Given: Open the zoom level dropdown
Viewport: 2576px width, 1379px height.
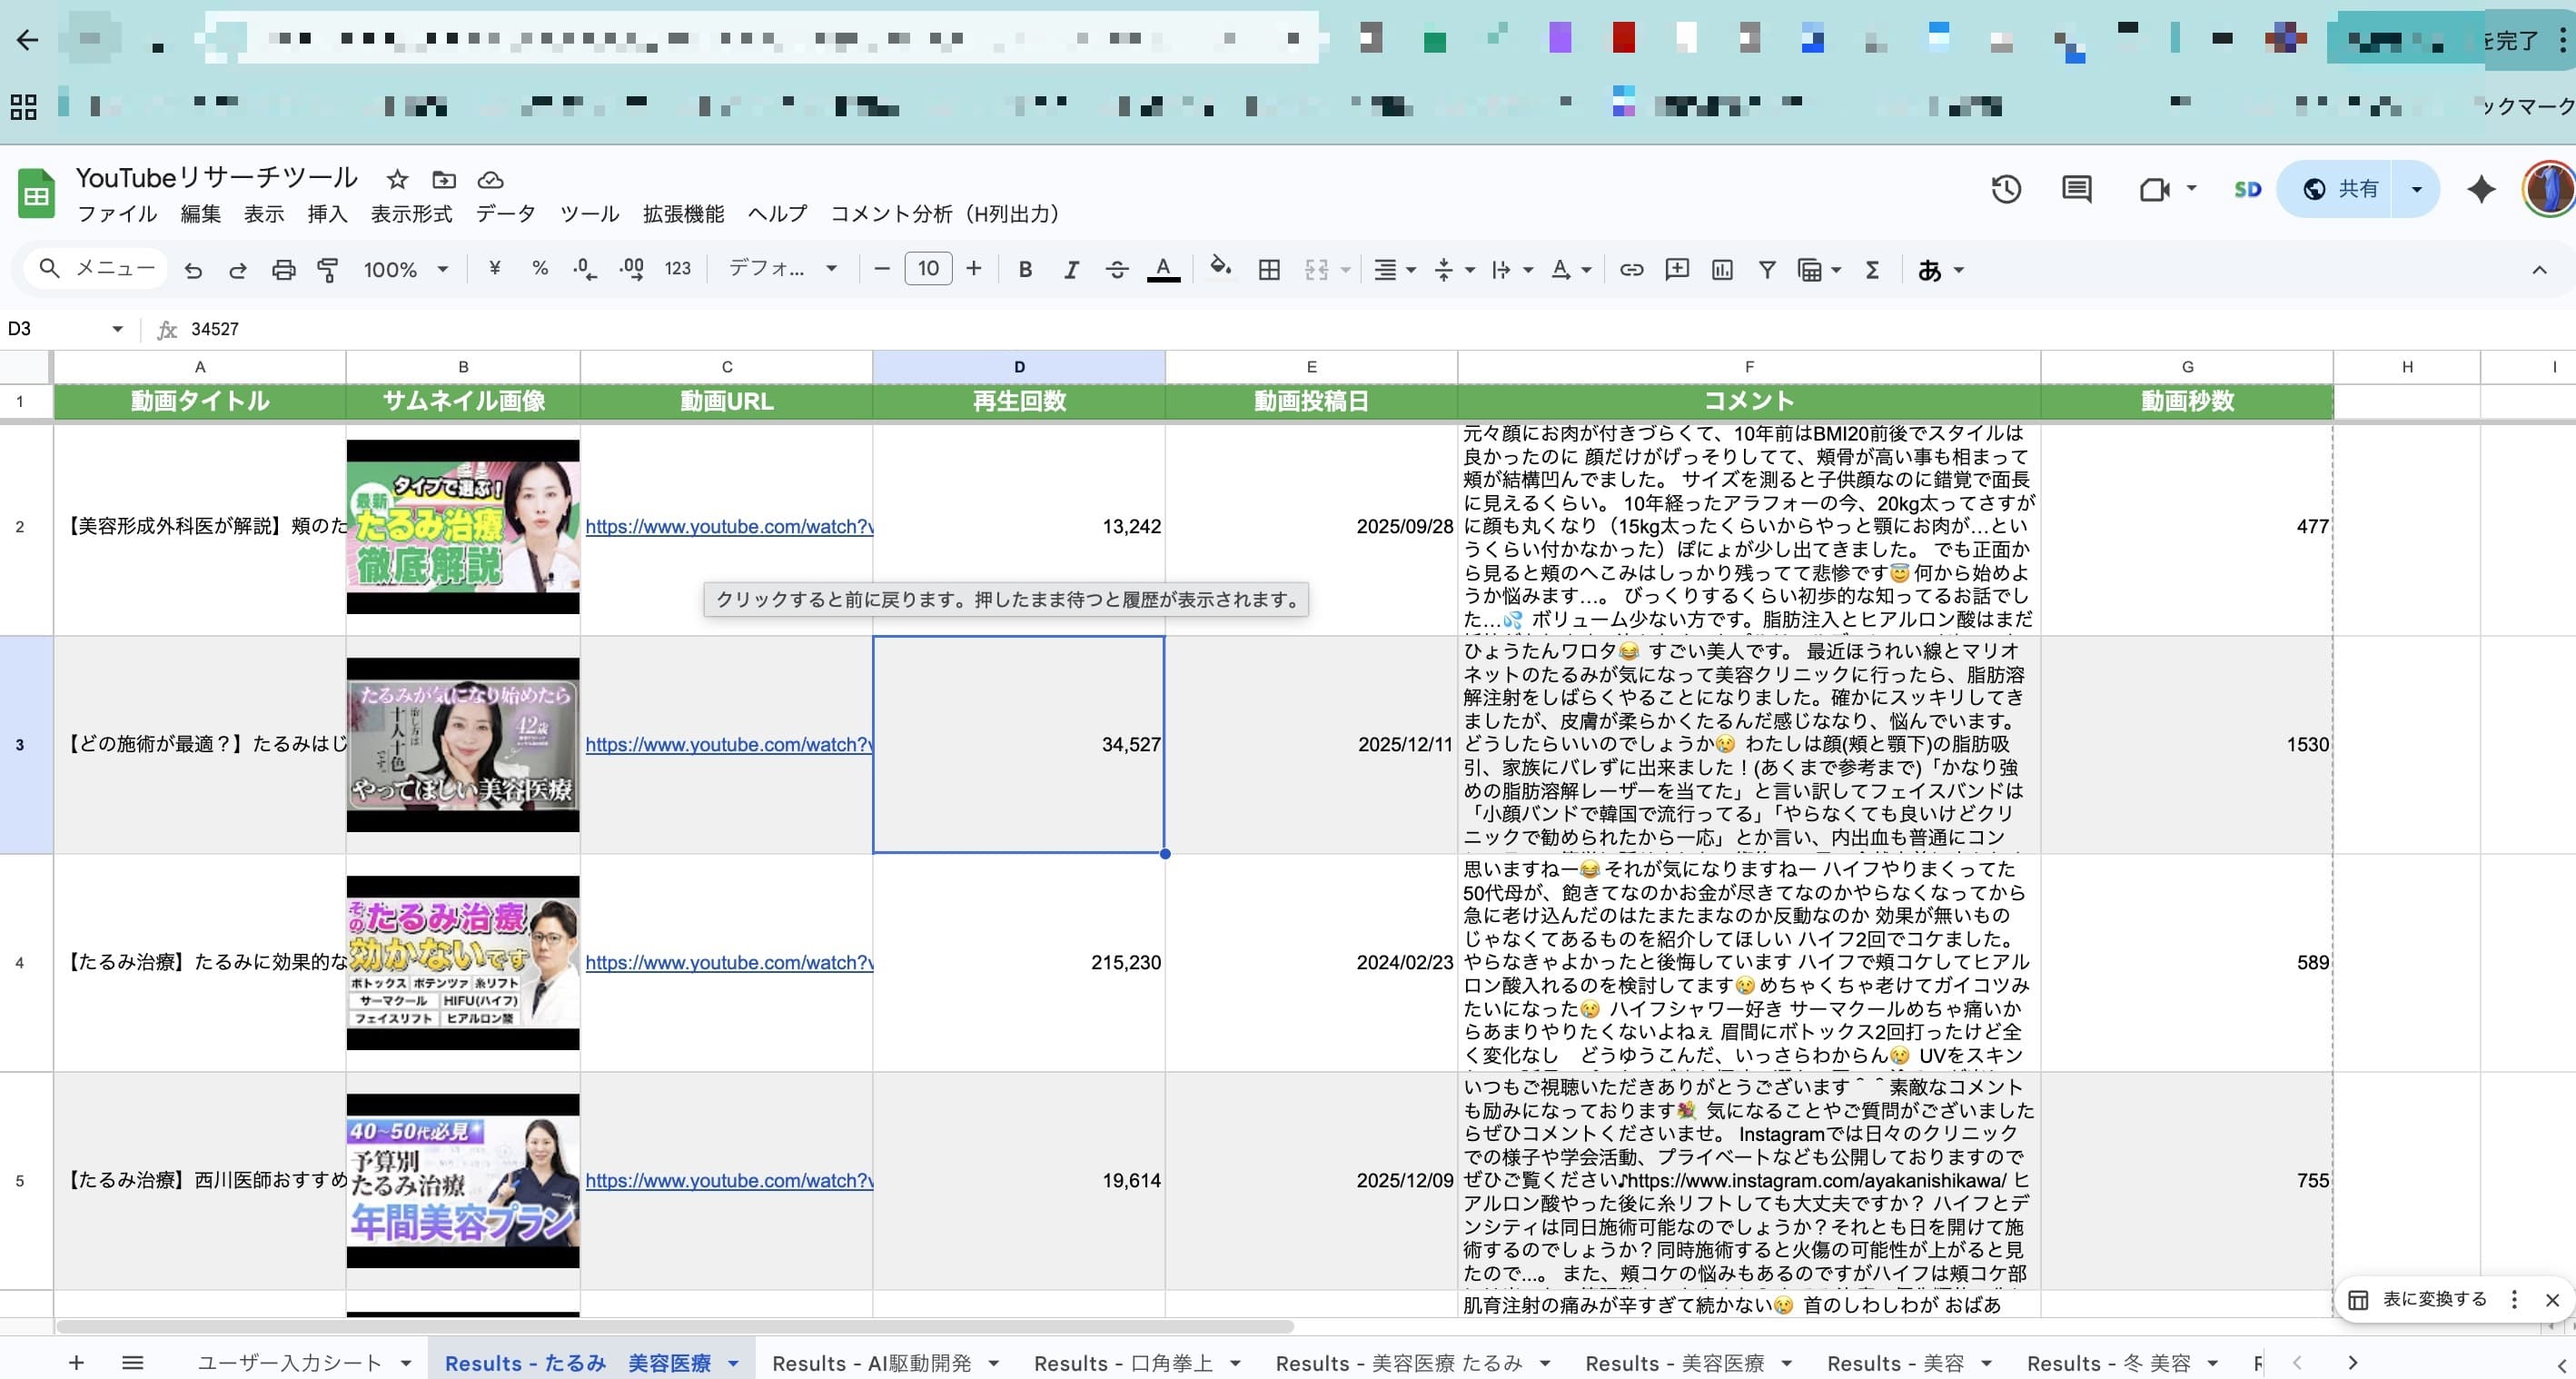Looking at the screenshot, I should pyautogui.click(x=405, y=269).
